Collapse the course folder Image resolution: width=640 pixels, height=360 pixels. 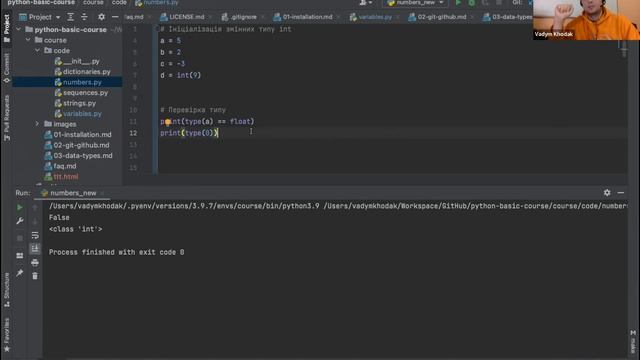tap(28, 40)
